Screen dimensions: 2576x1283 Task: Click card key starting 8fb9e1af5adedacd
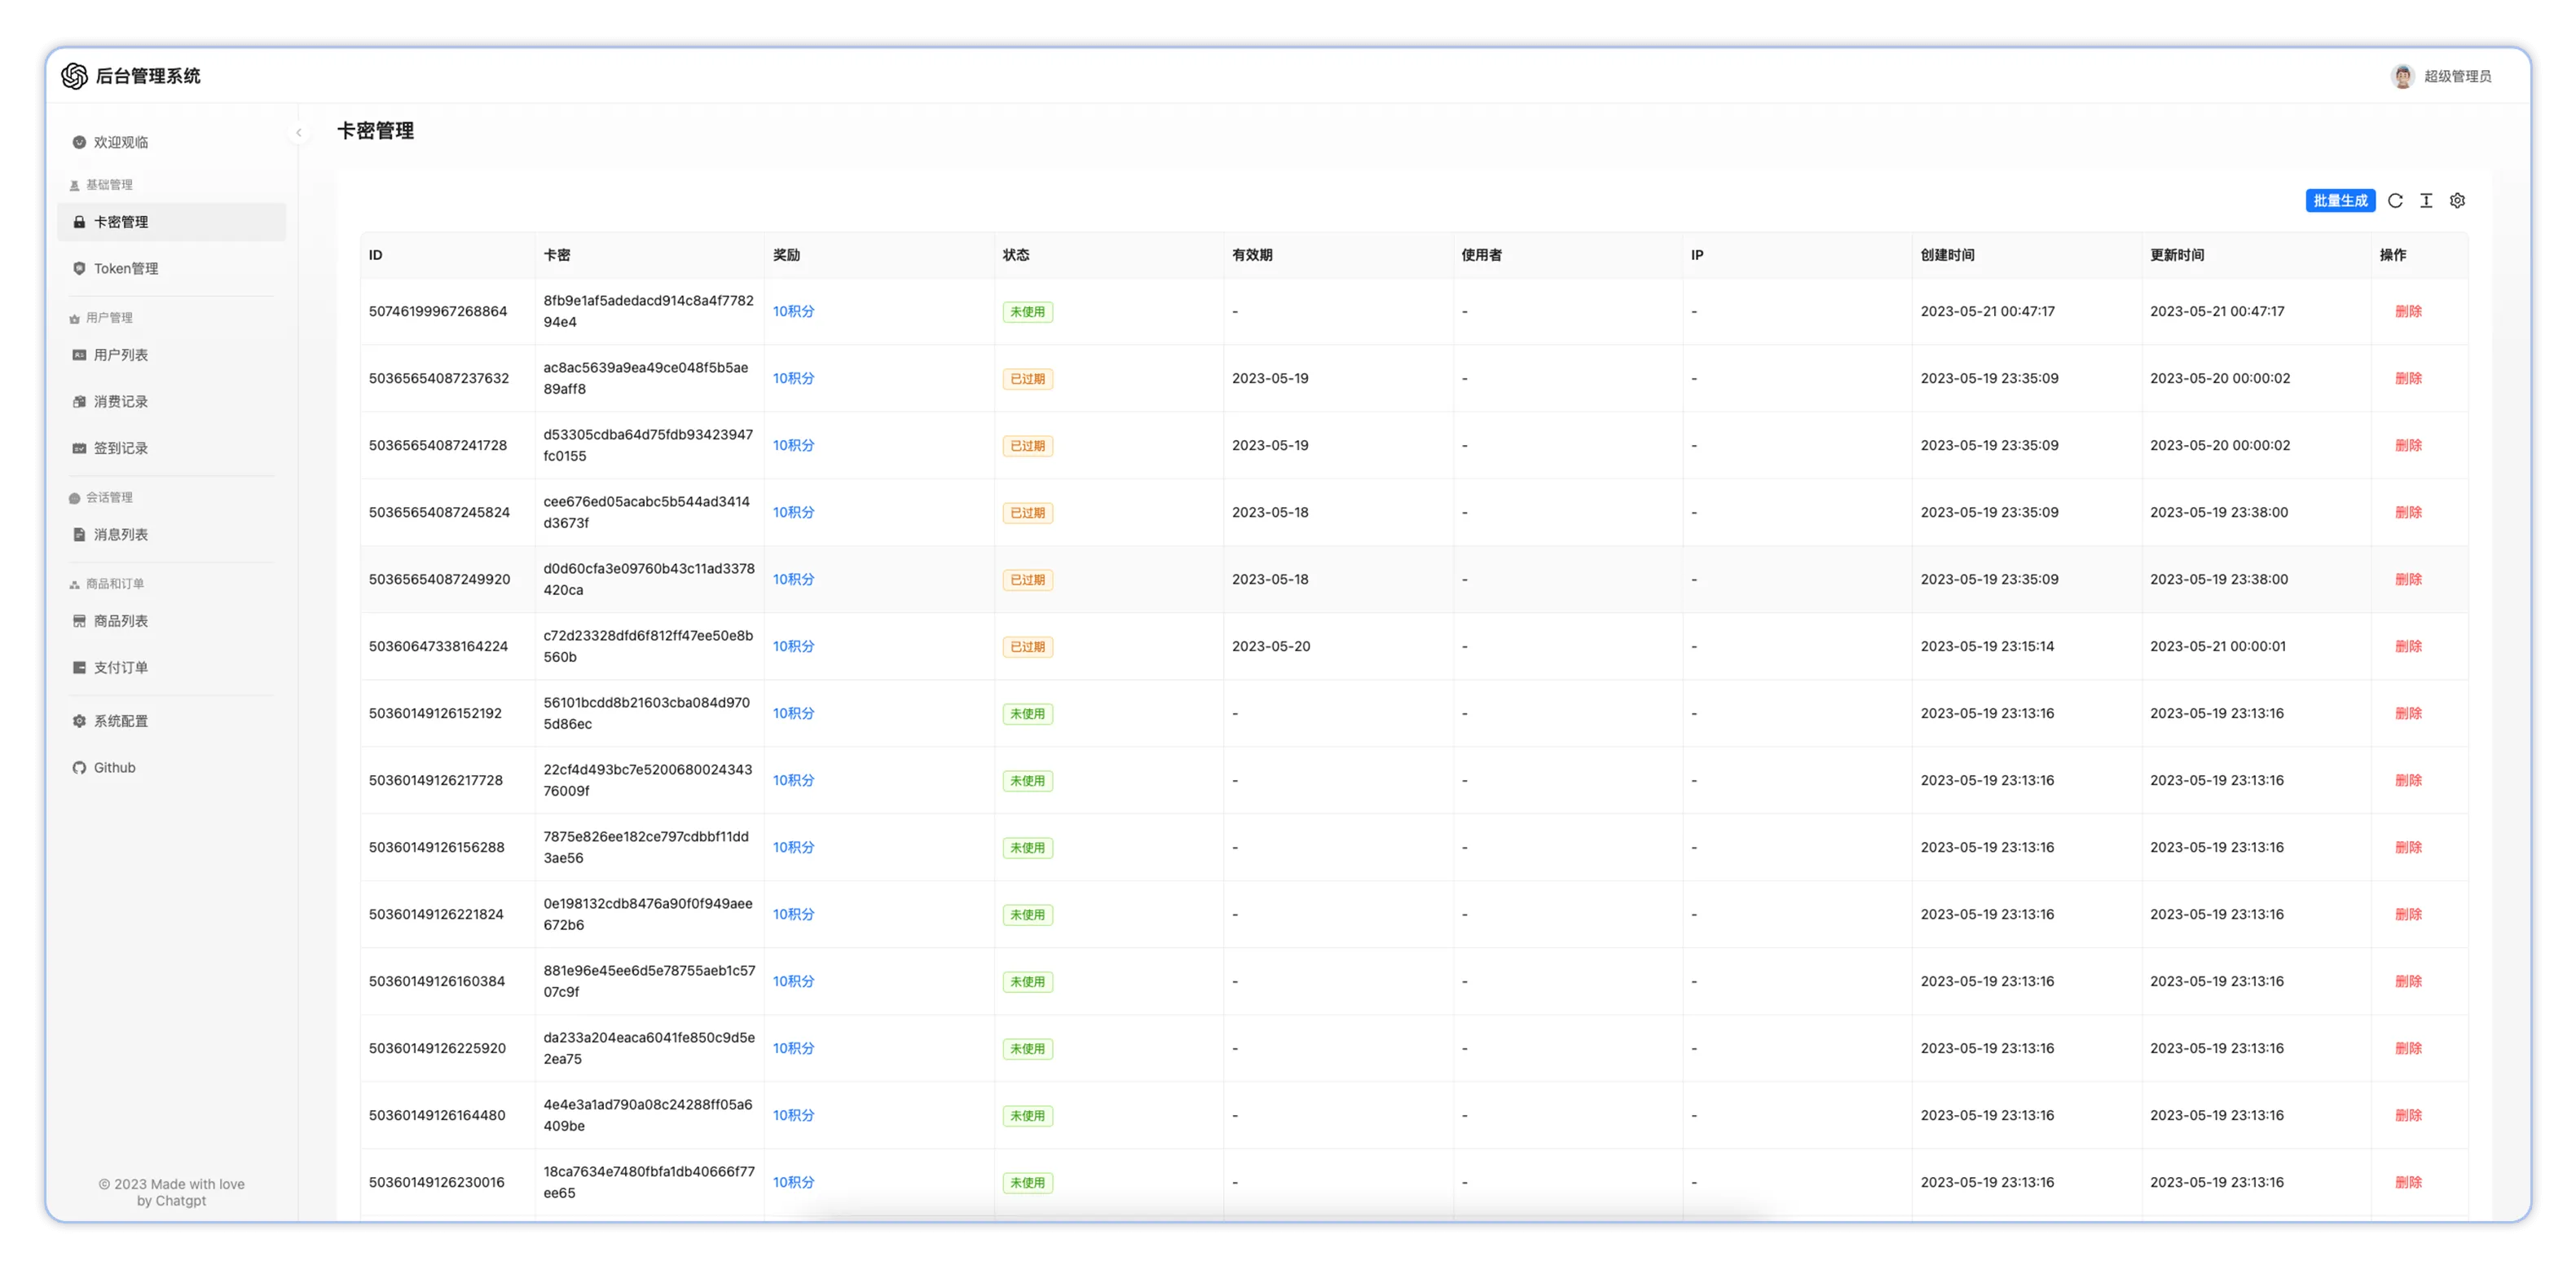pos(648,311)
